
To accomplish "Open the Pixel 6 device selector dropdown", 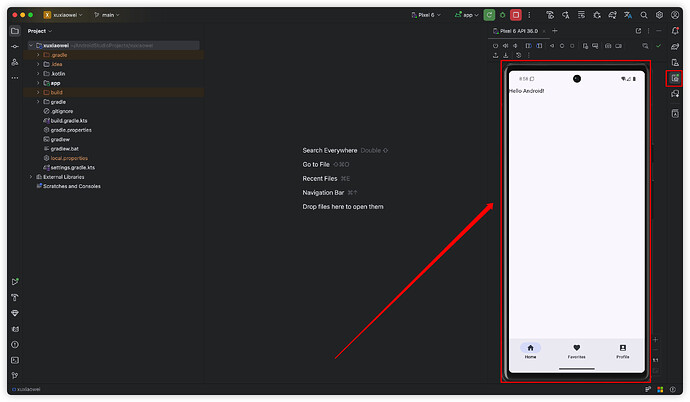I will [427, 15].
